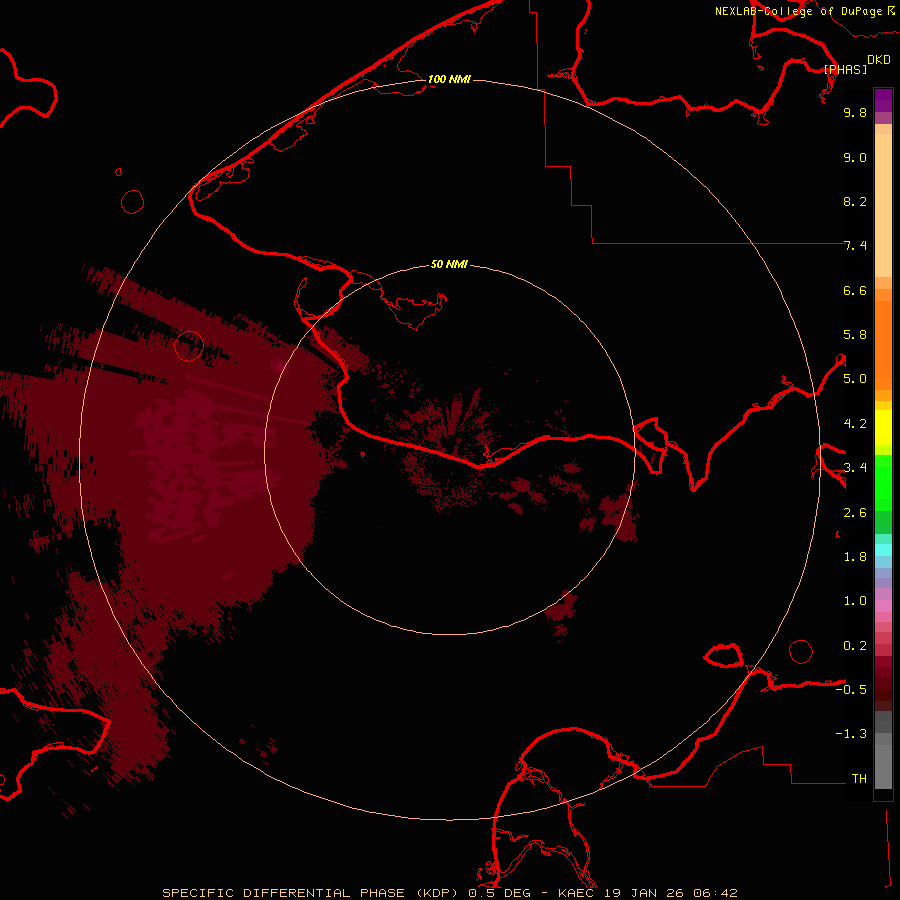Image resolution: width=900 pixels, height=900 pixels.
Task: Click the 9.8 value on color scale
Action: pyautogui.click(x=855, y=112)
